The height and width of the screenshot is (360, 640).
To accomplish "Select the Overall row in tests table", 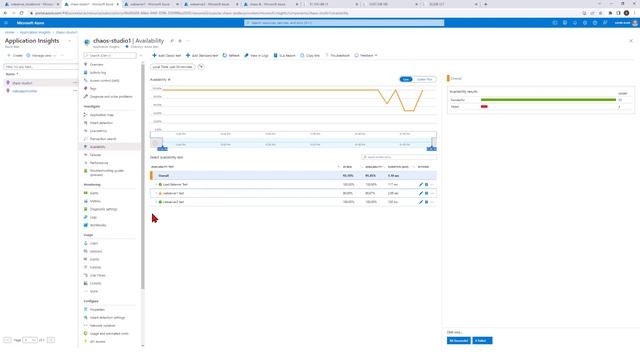I will (293, 176).
